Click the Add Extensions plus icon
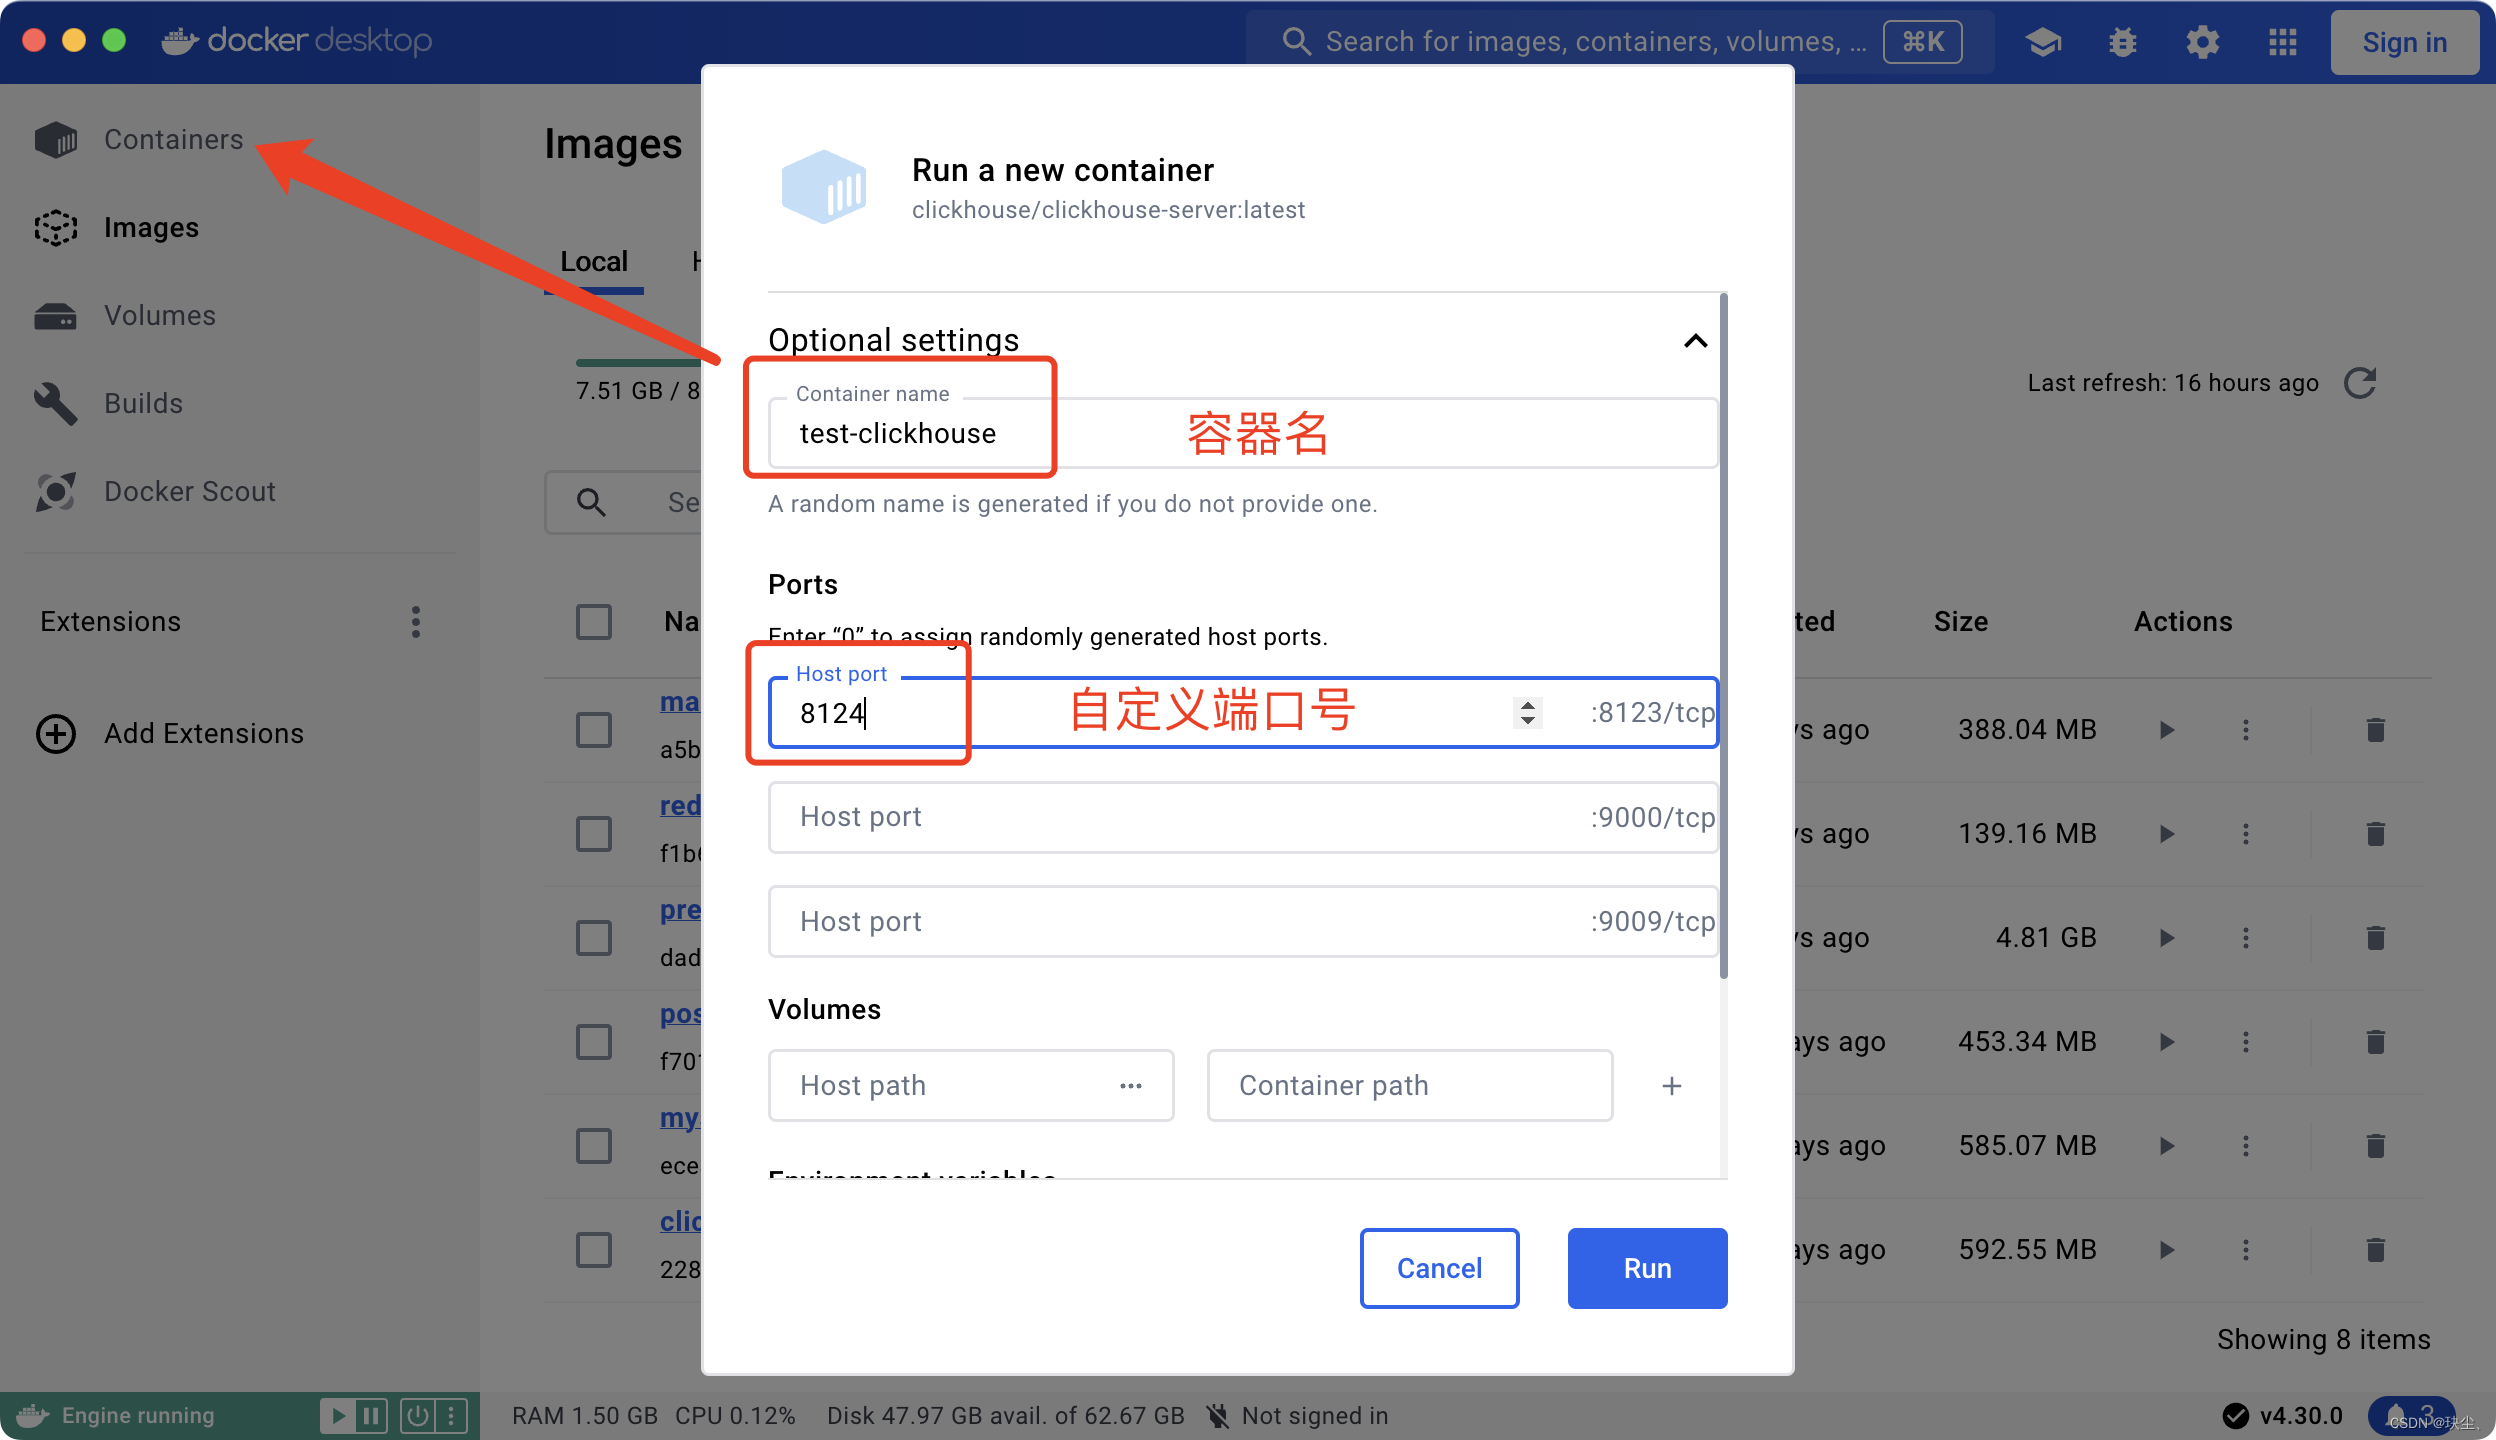 click(x=56, y=734)
